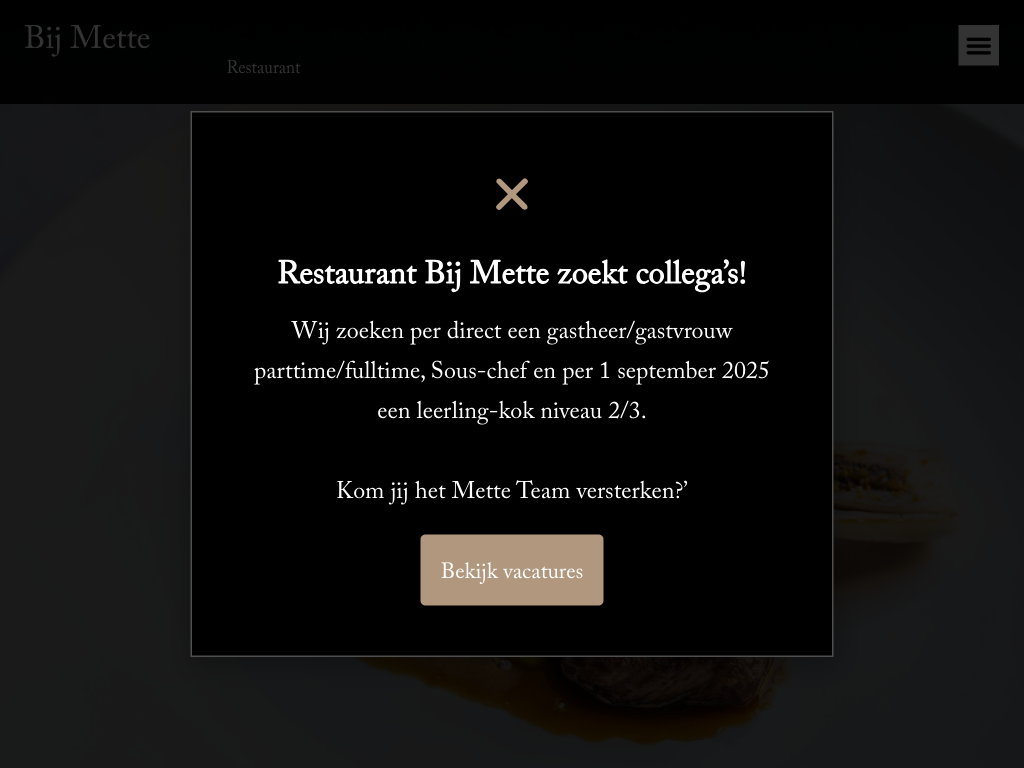Go to homepage via Bij Mette logo
The image size is (1024, 768).
(87, 40)
